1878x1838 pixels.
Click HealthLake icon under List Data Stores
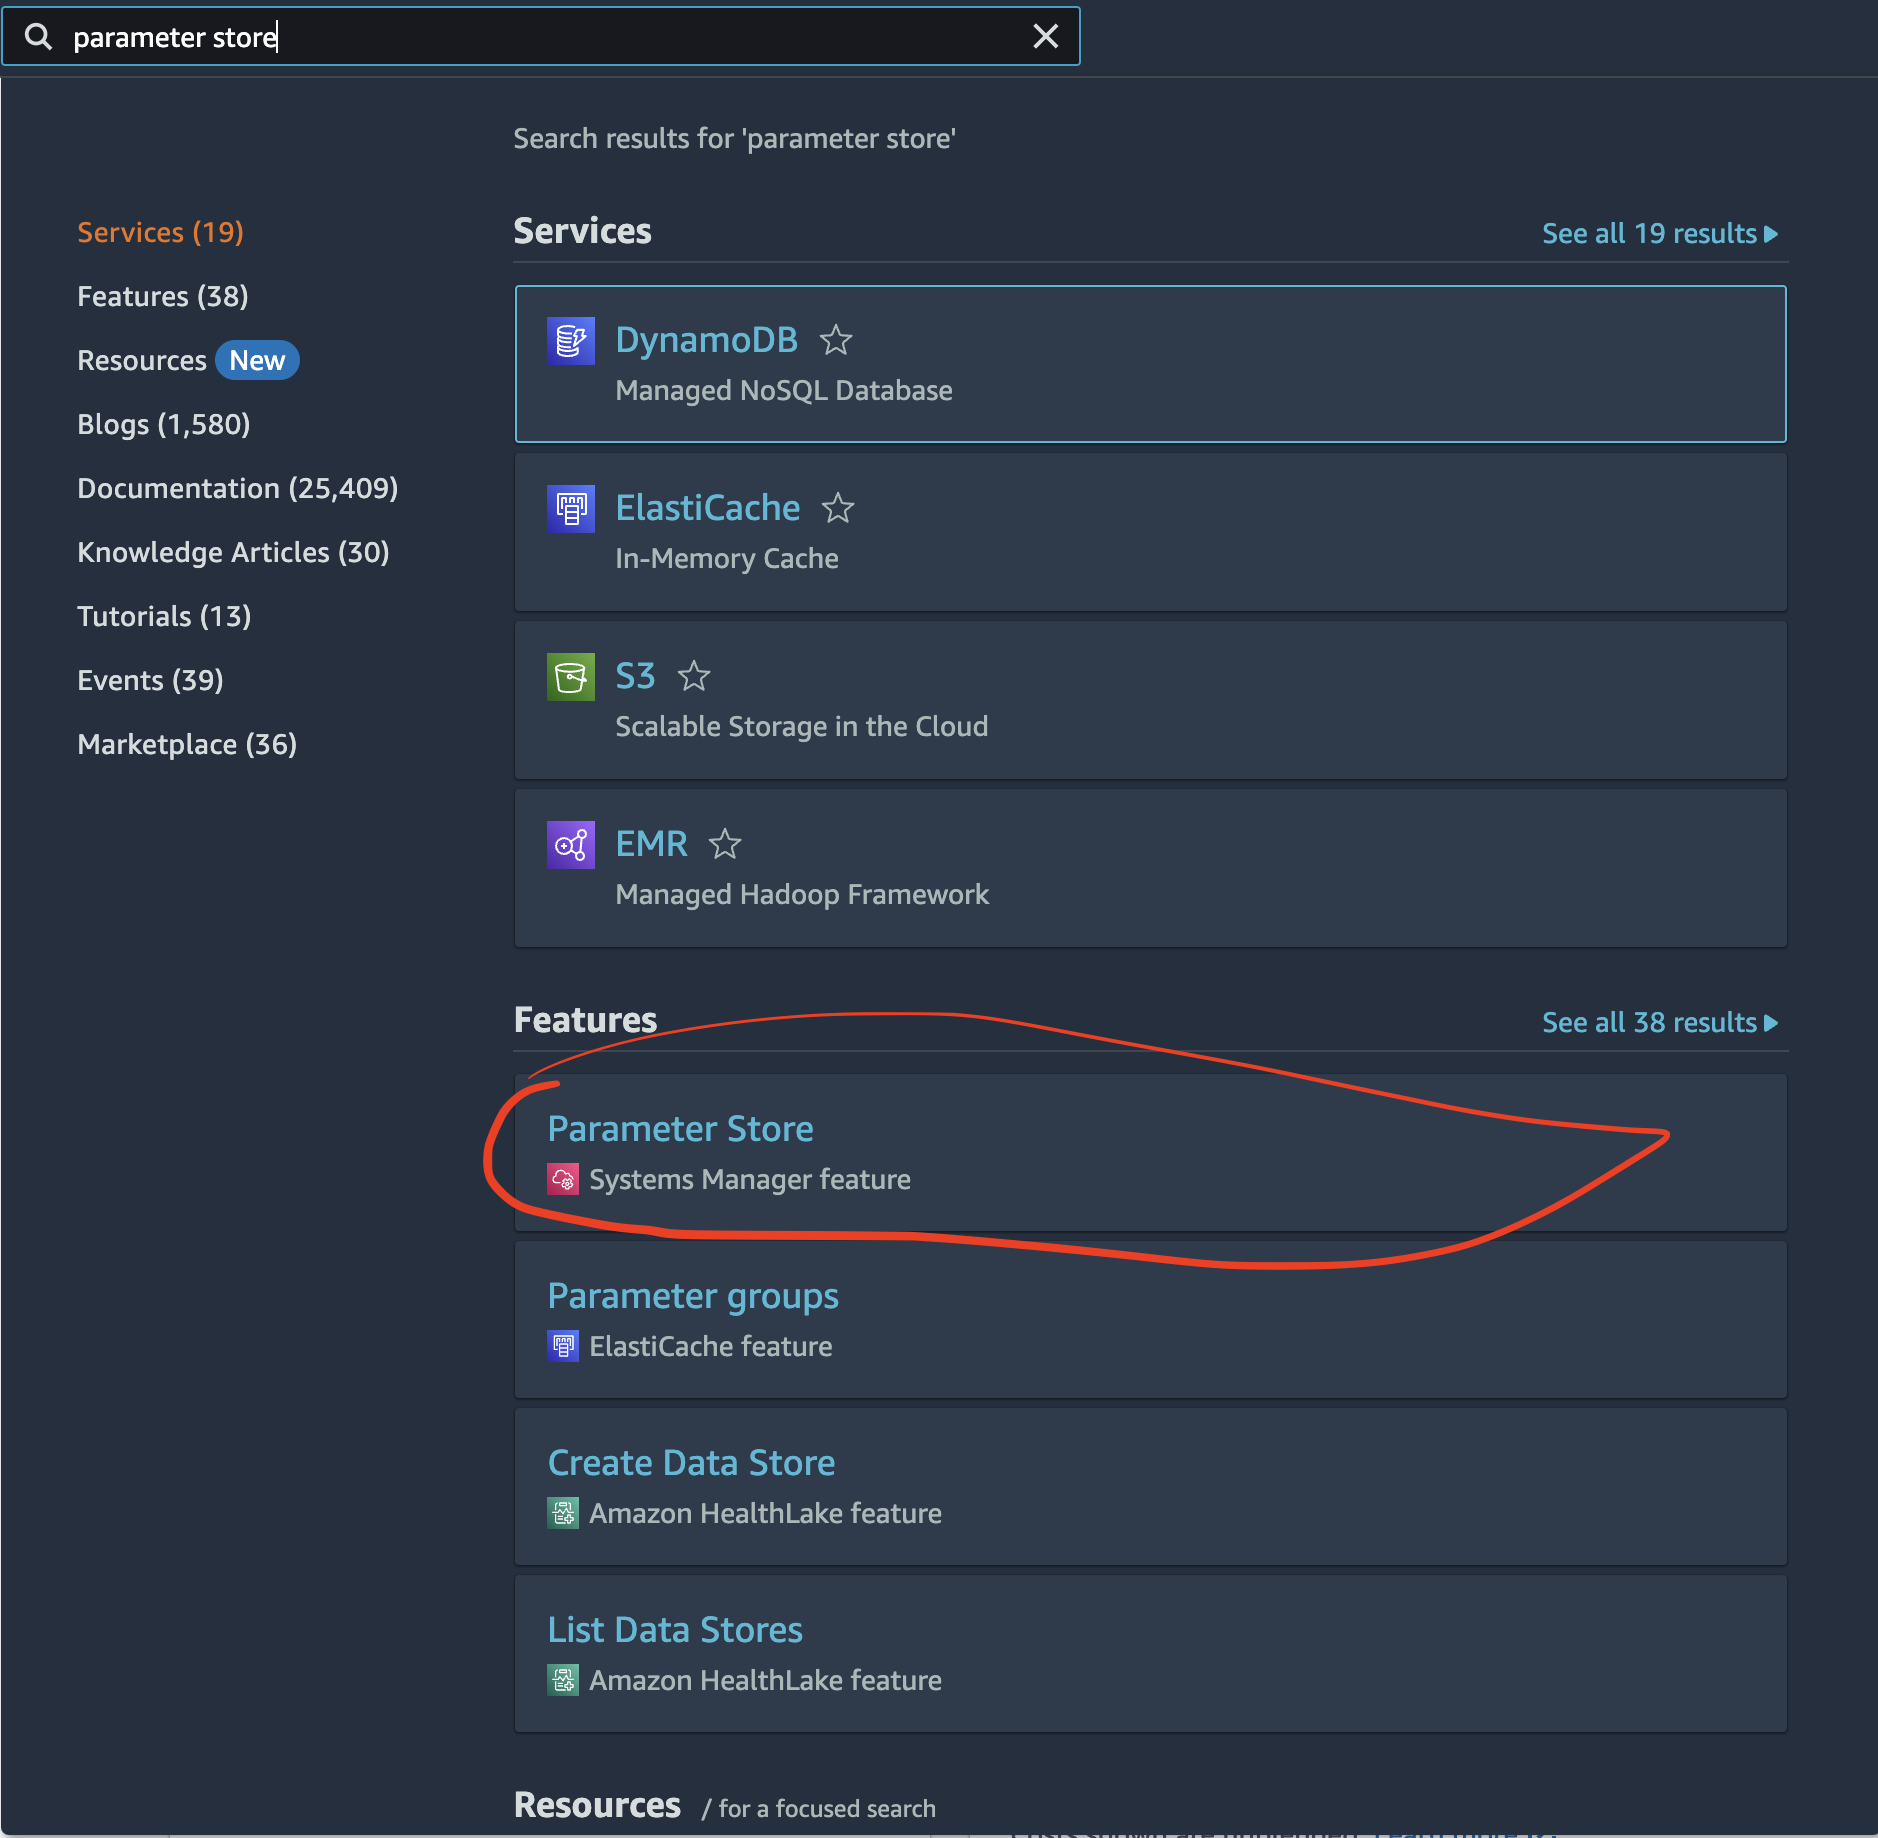click(x=563, y=1680)
